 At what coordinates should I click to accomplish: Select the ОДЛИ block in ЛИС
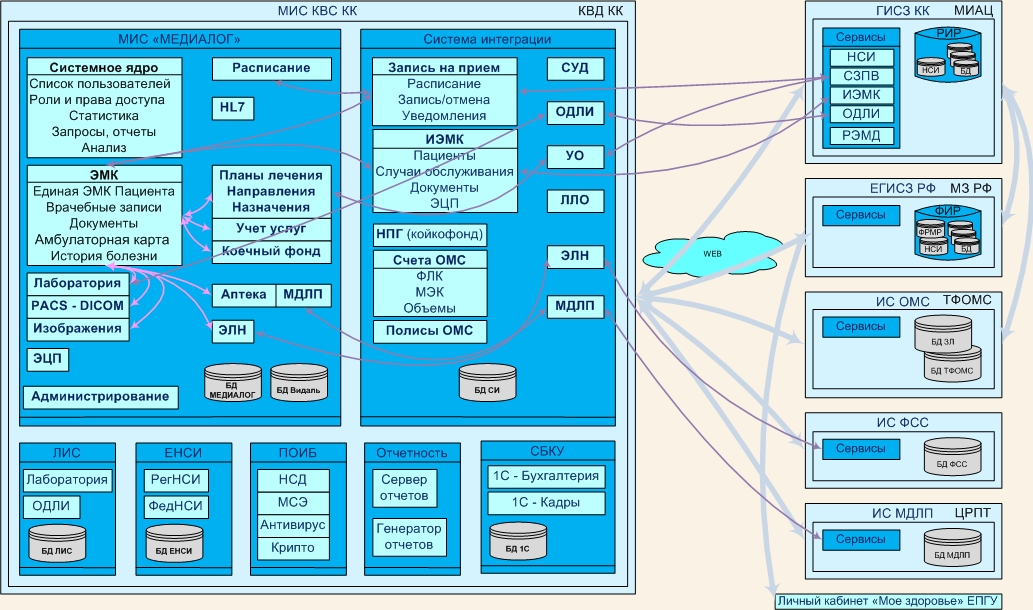click(x=51, y=507)
